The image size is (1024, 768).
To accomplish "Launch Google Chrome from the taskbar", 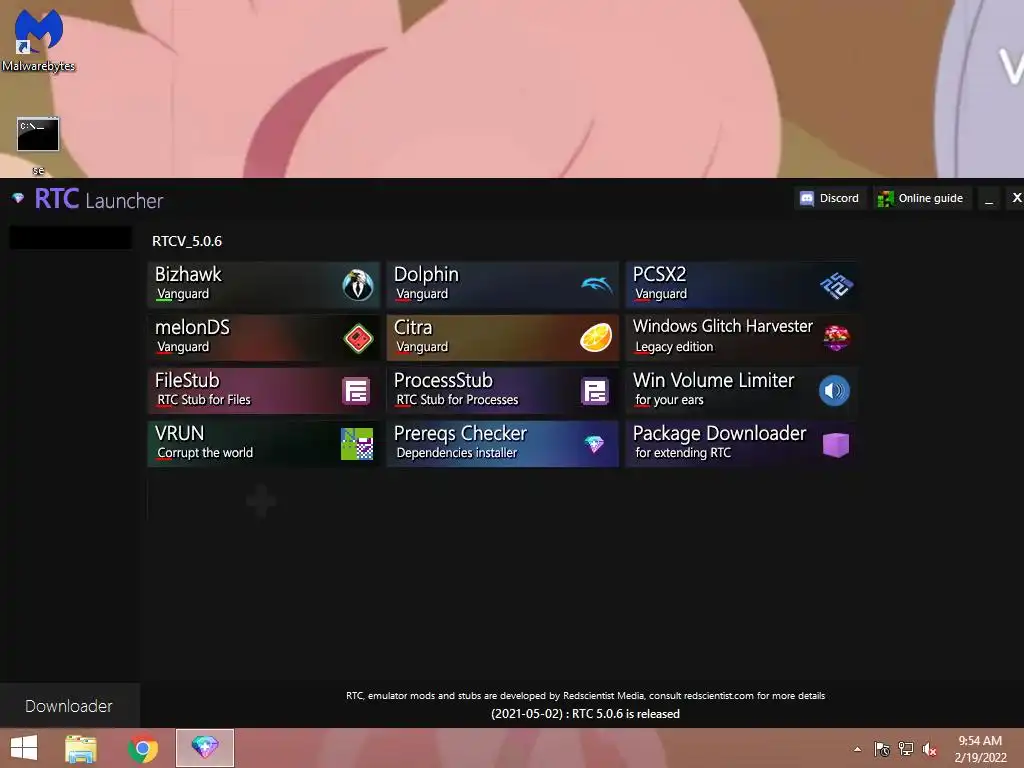I will click(142, 748).
